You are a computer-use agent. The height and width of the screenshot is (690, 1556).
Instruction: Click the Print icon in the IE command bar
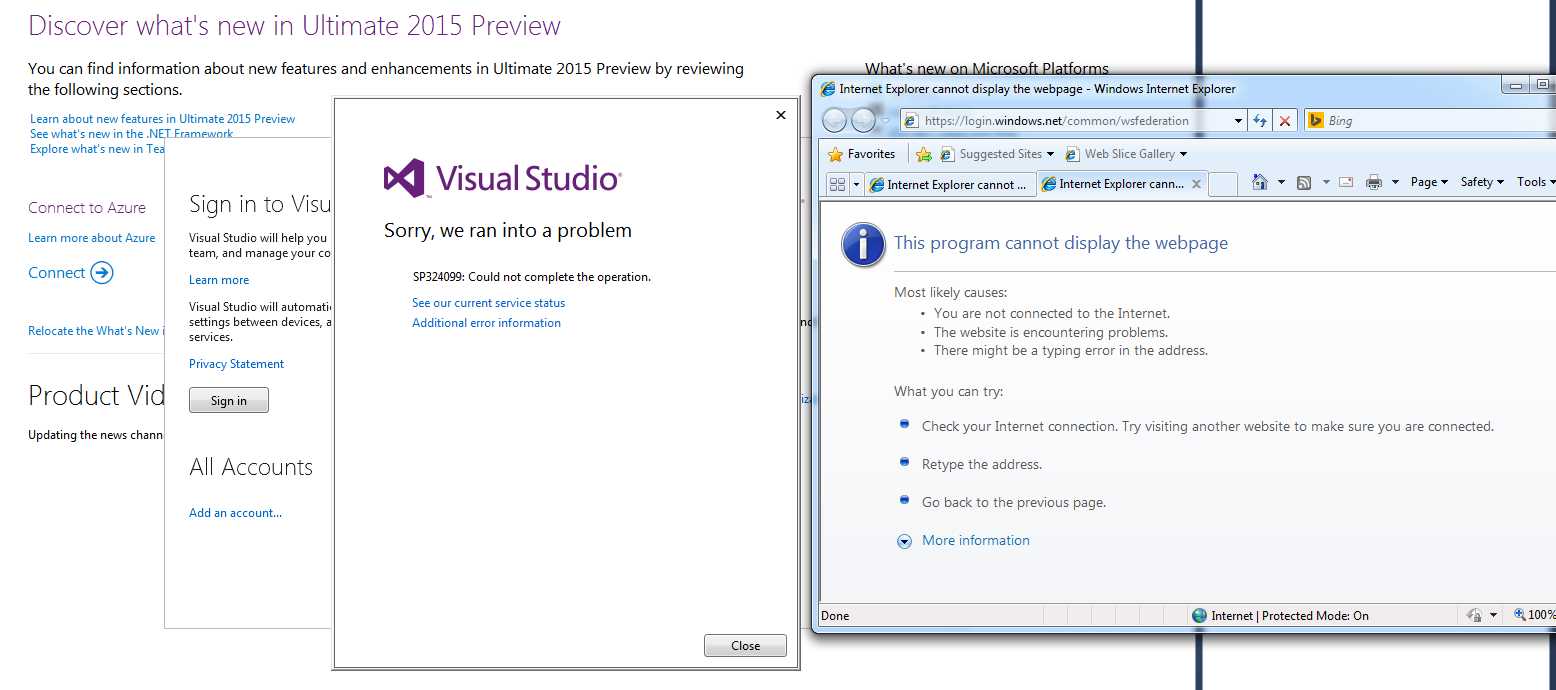tap(1374, 182)
